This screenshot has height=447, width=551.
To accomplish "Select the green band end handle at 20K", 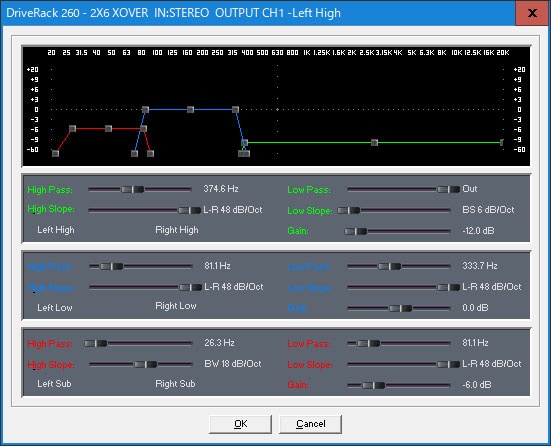I will [x=502, y=142].
